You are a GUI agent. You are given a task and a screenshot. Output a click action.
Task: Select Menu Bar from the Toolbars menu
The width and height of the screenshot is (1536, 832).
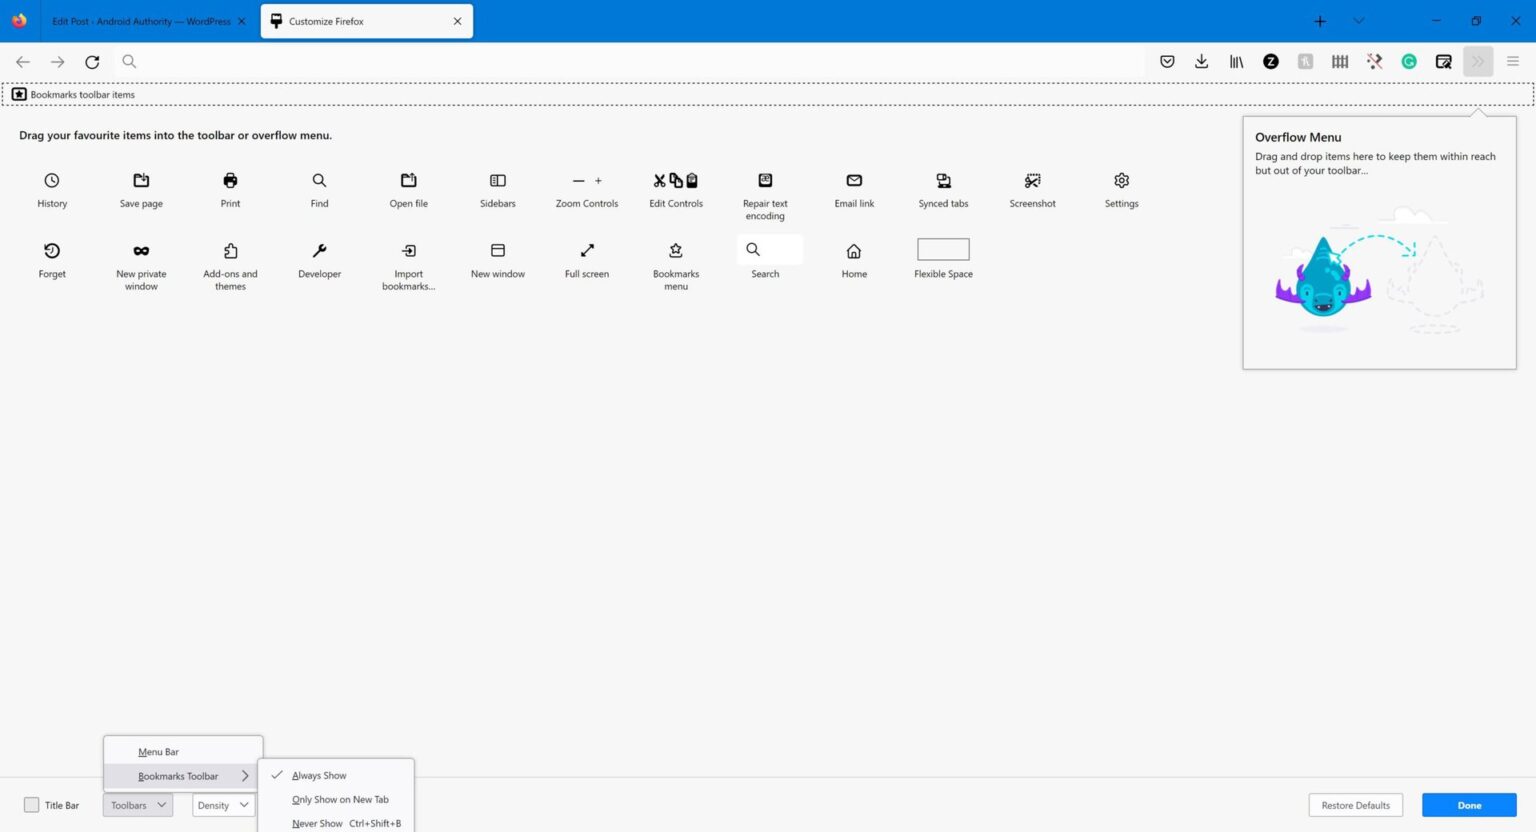point(158,751)
